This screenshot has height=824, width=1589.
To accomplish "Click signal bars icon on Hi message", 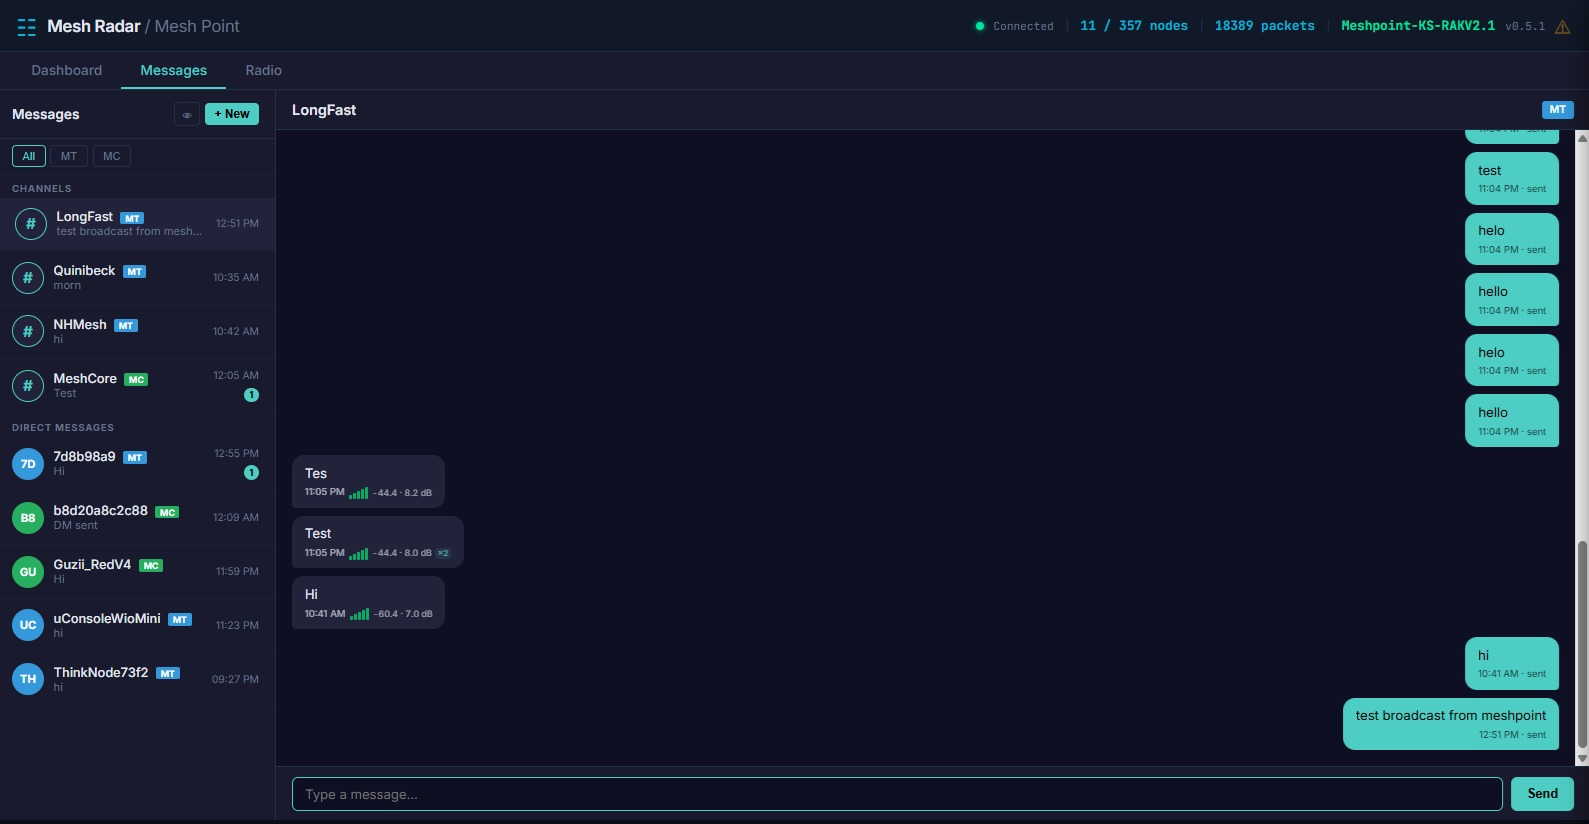I will coord(360,614).
